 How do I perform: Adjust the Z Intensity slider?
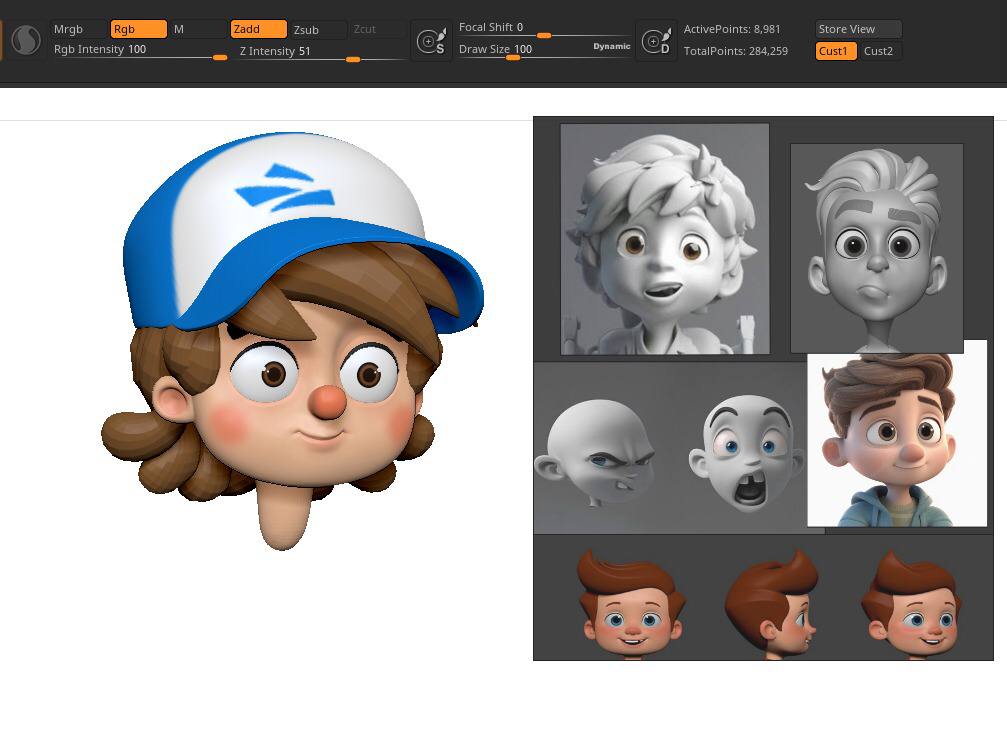tap(320, 52)
